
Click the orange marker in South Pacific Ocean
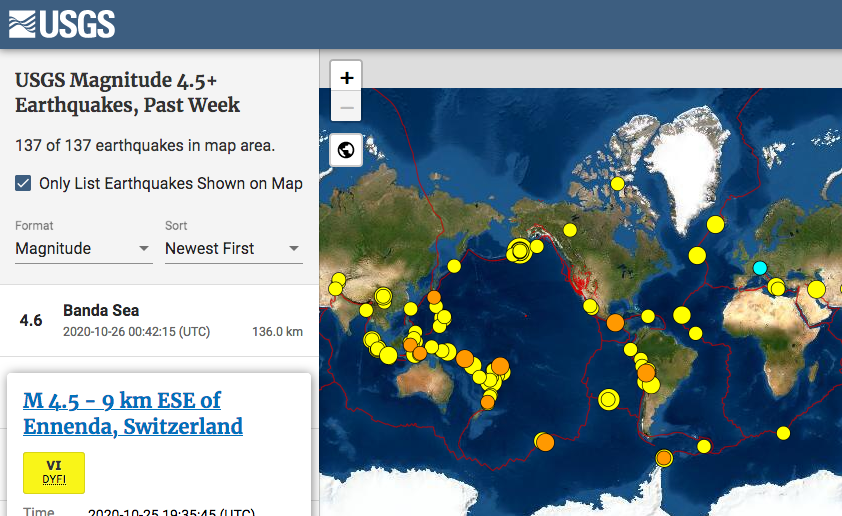545,442
